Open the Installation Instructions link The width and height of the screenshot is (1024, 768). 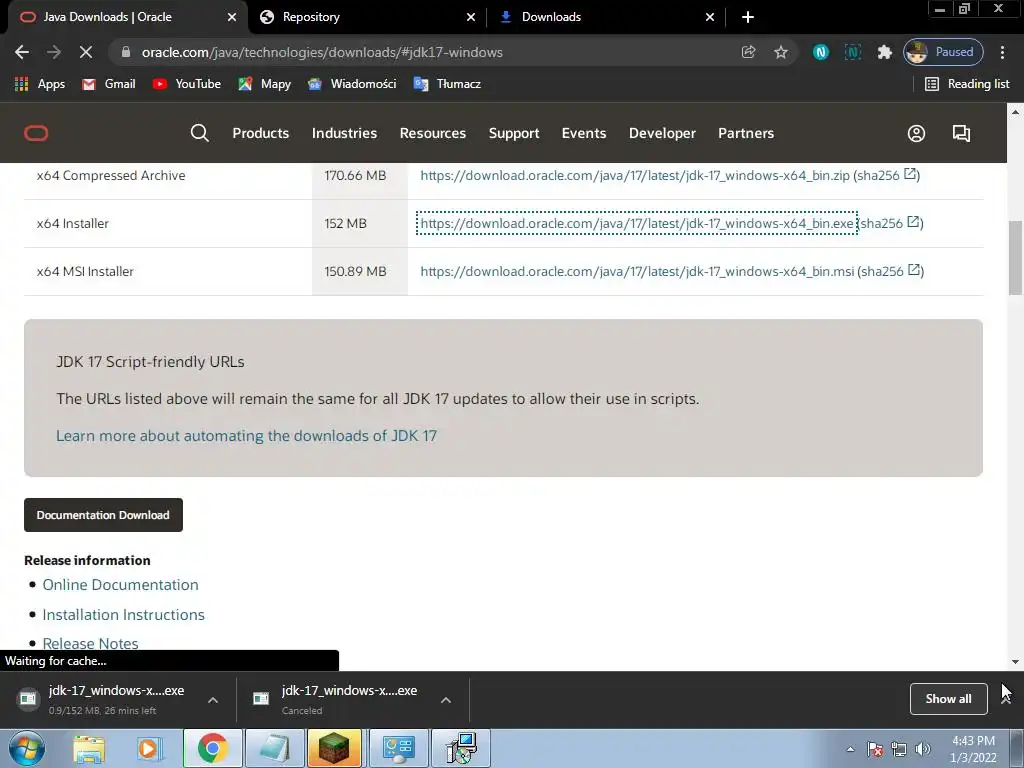(x=123, y=615)
